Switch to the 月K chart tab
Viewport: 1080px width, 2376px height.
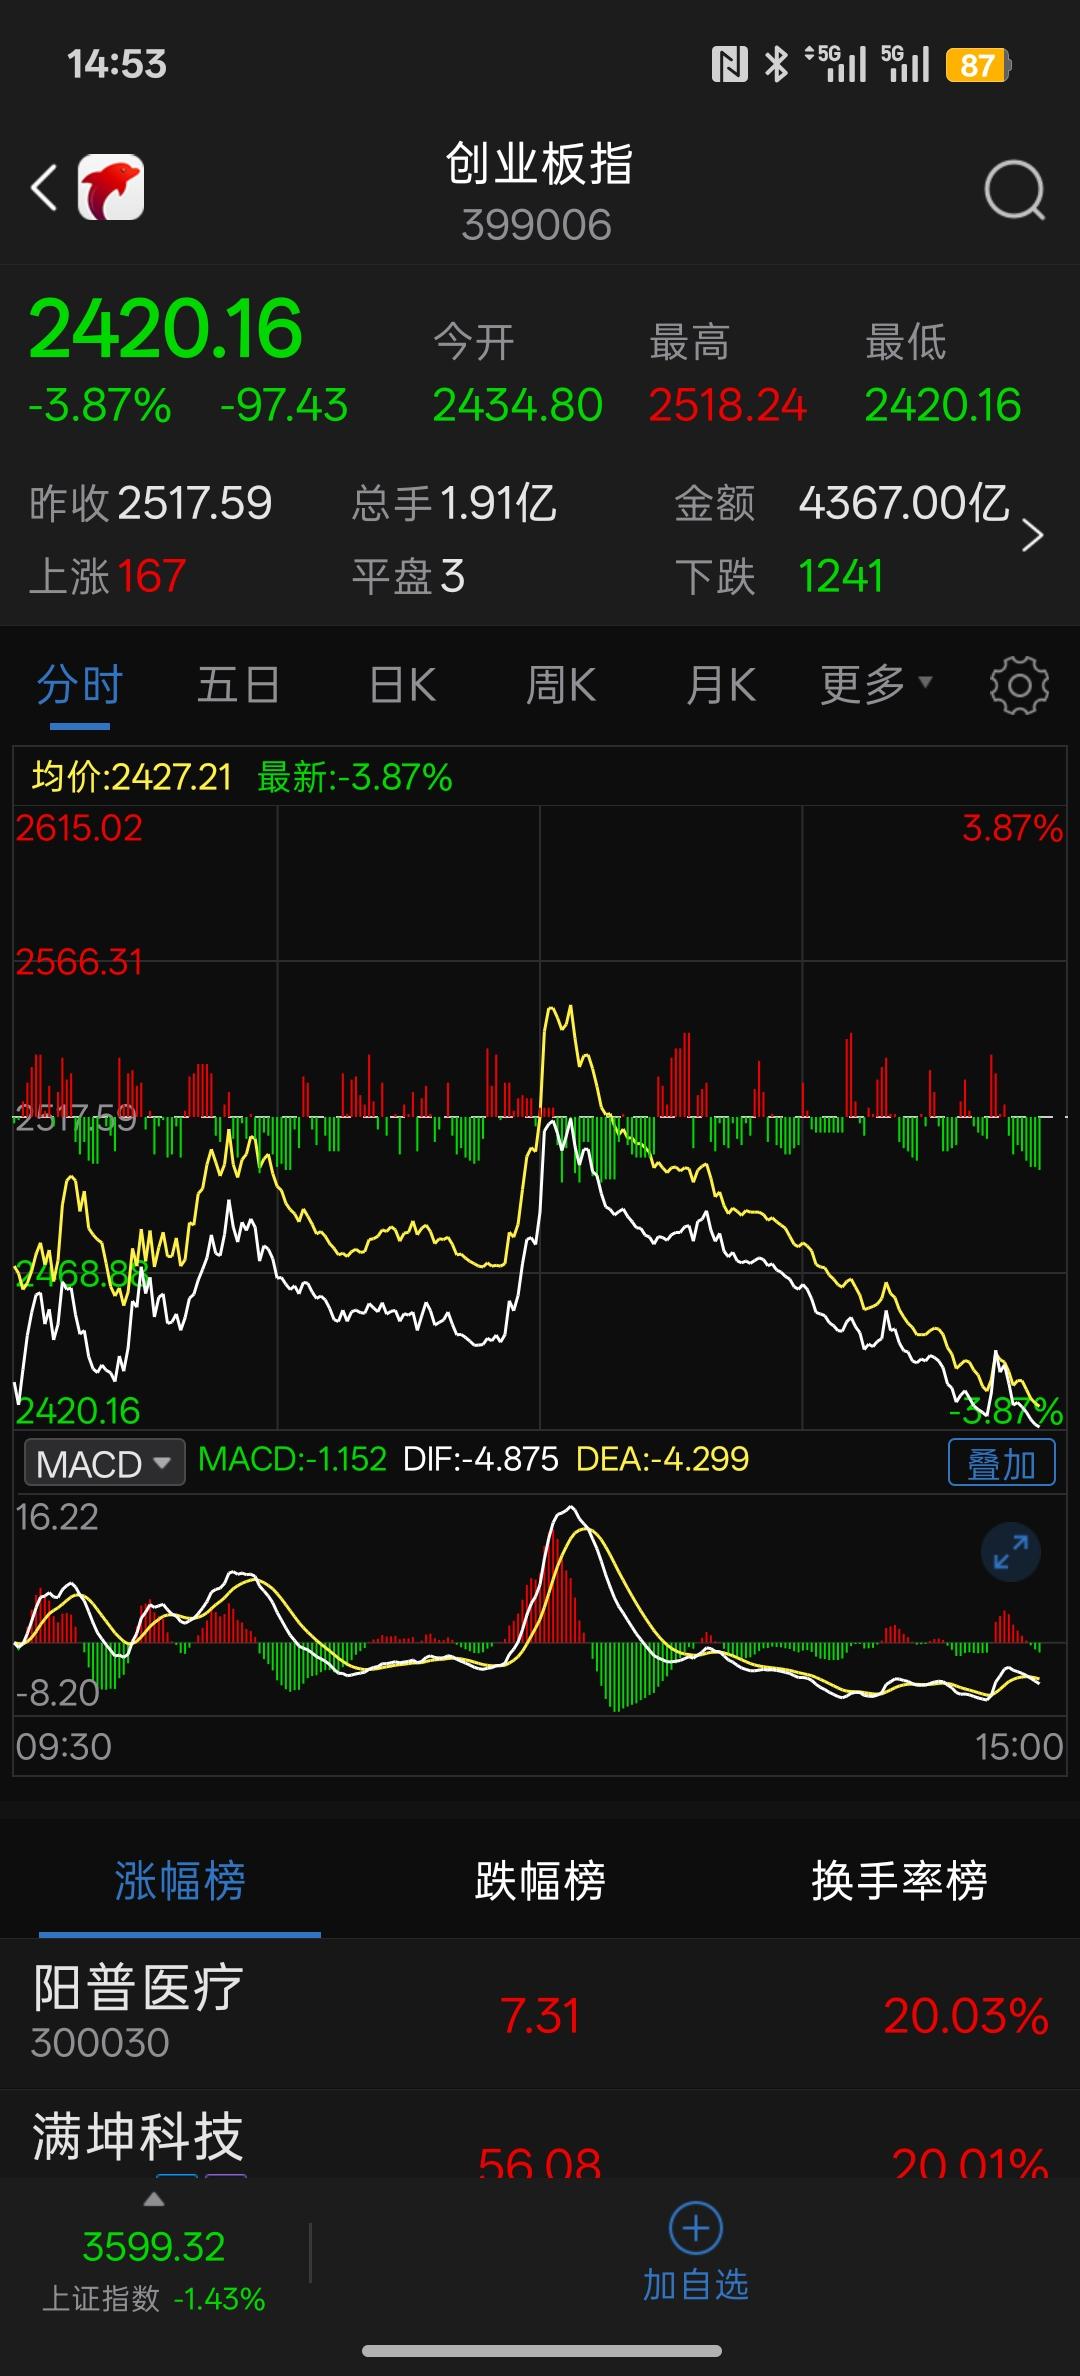tap(721, 685)
